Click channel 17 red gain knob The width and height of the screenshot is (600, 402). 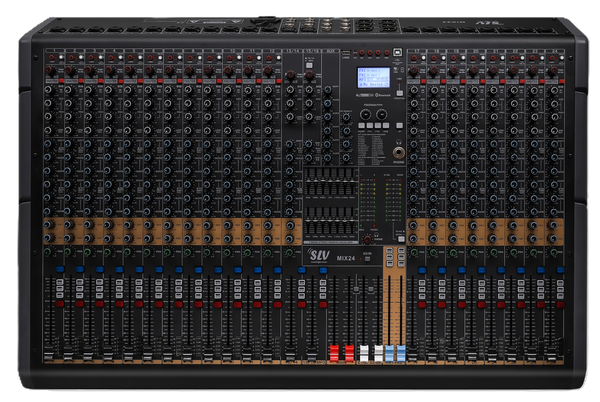tap(413, 70)
